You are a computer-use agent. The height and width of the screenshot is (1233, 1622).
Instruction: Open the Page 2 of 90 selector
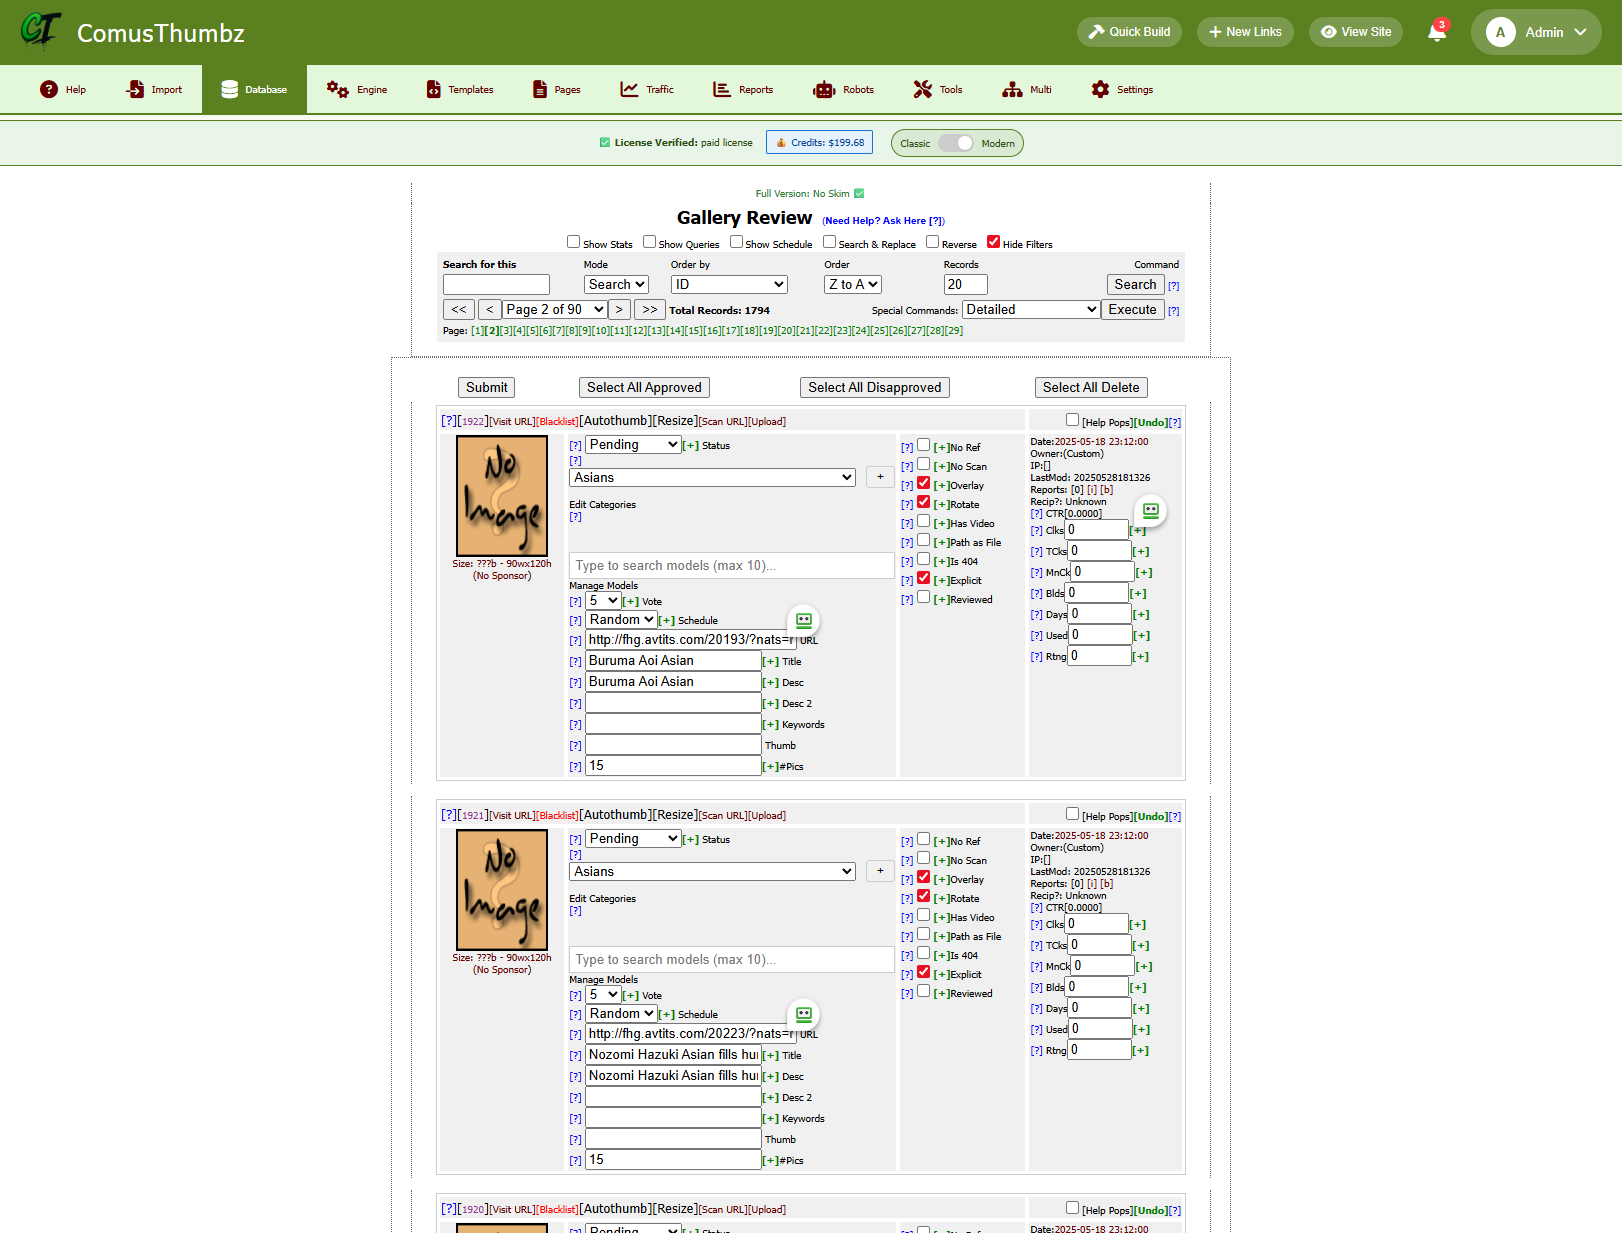[x=553, y=309]
